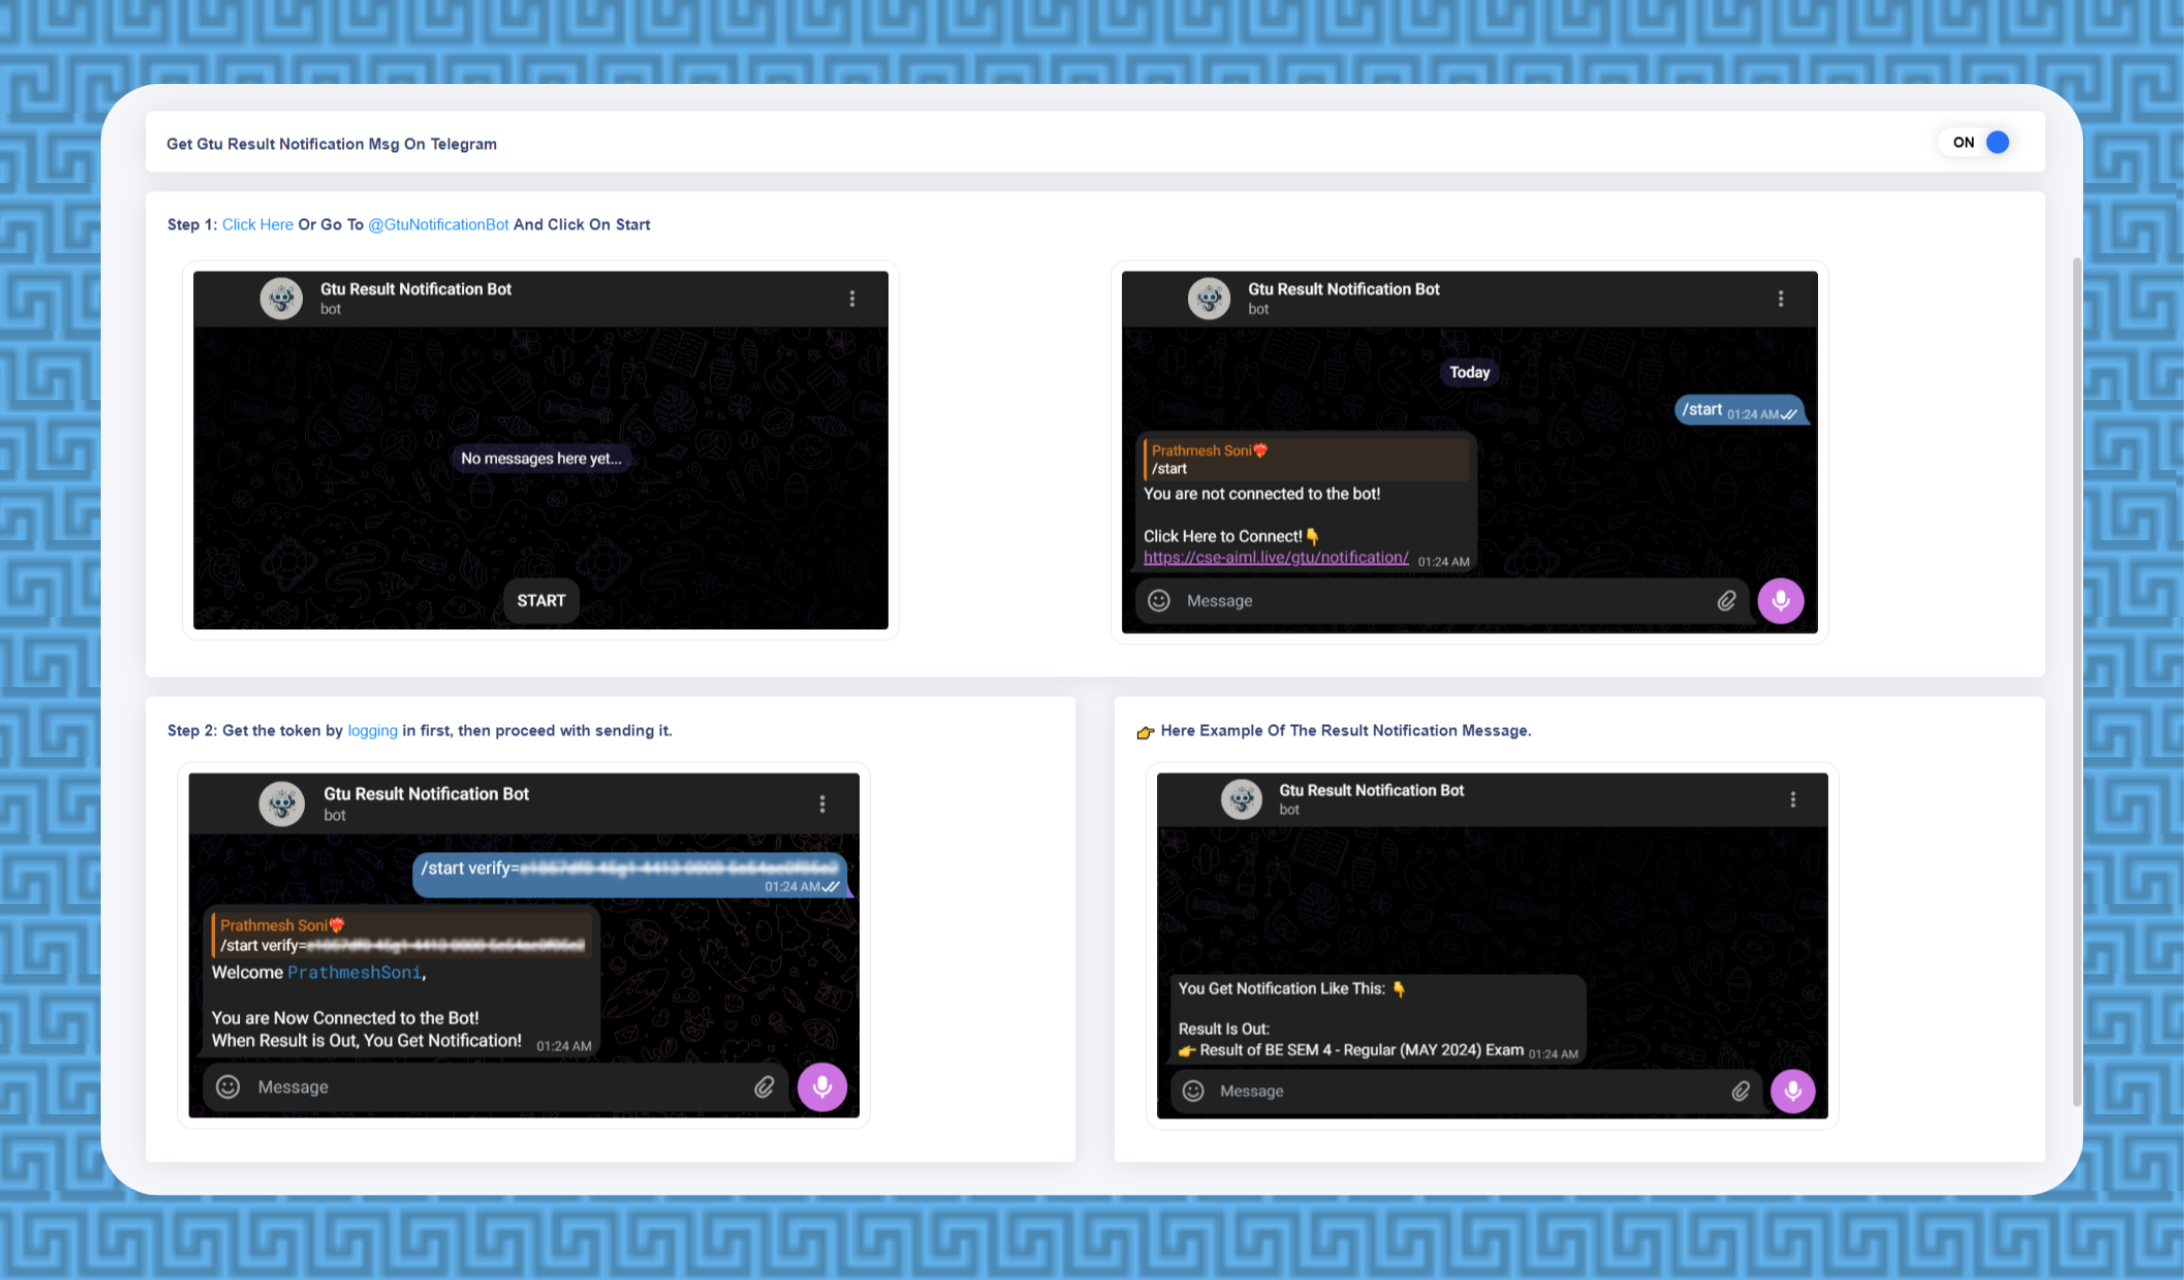Open three-dot menu in verify chat
2184x1280 pixels.
822,804
